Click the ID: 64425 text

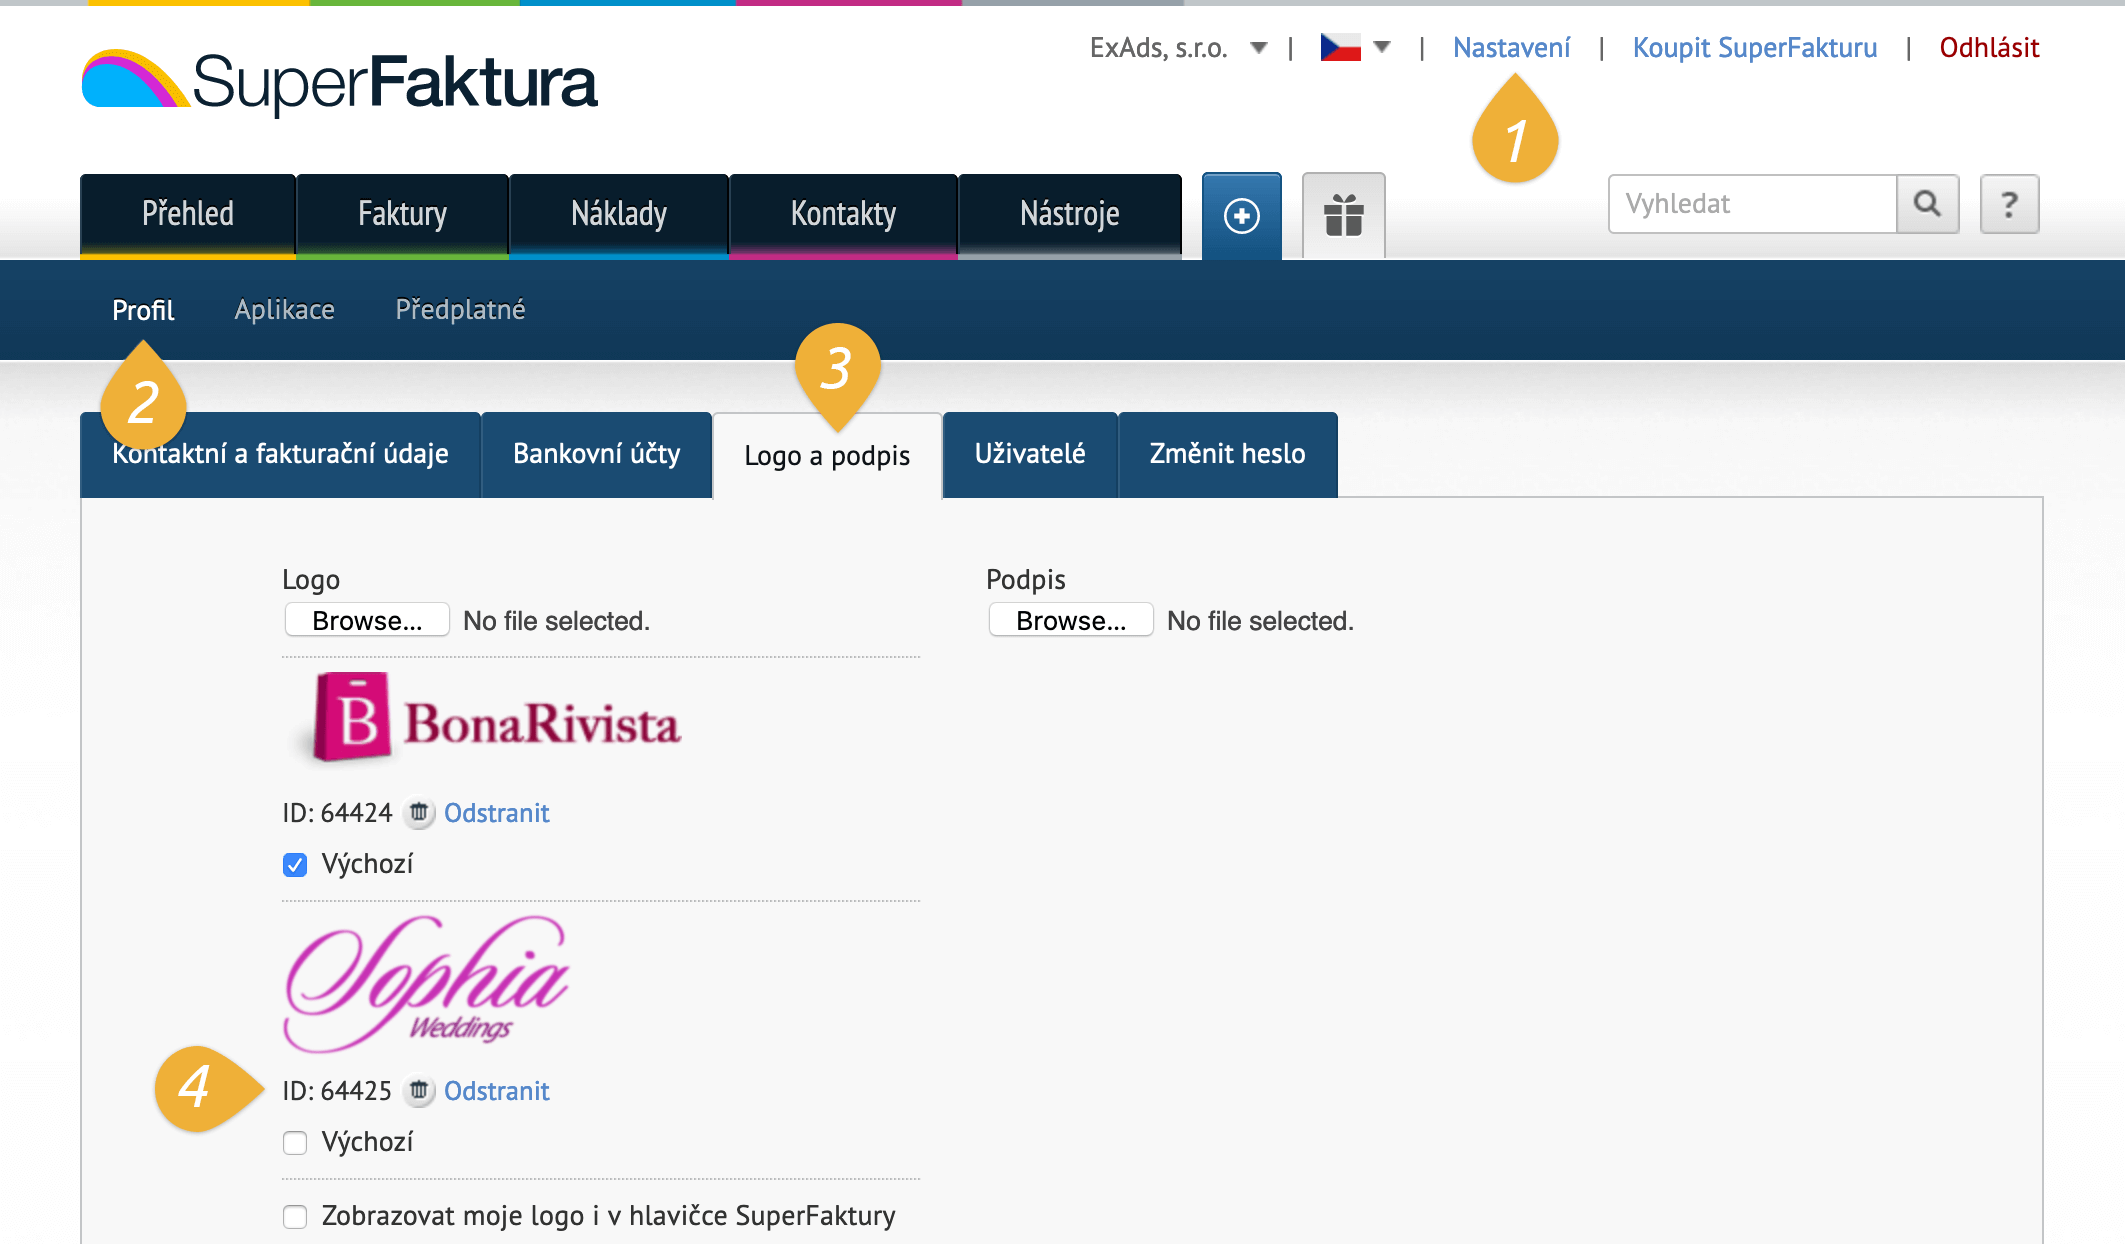click(337, 1091)
